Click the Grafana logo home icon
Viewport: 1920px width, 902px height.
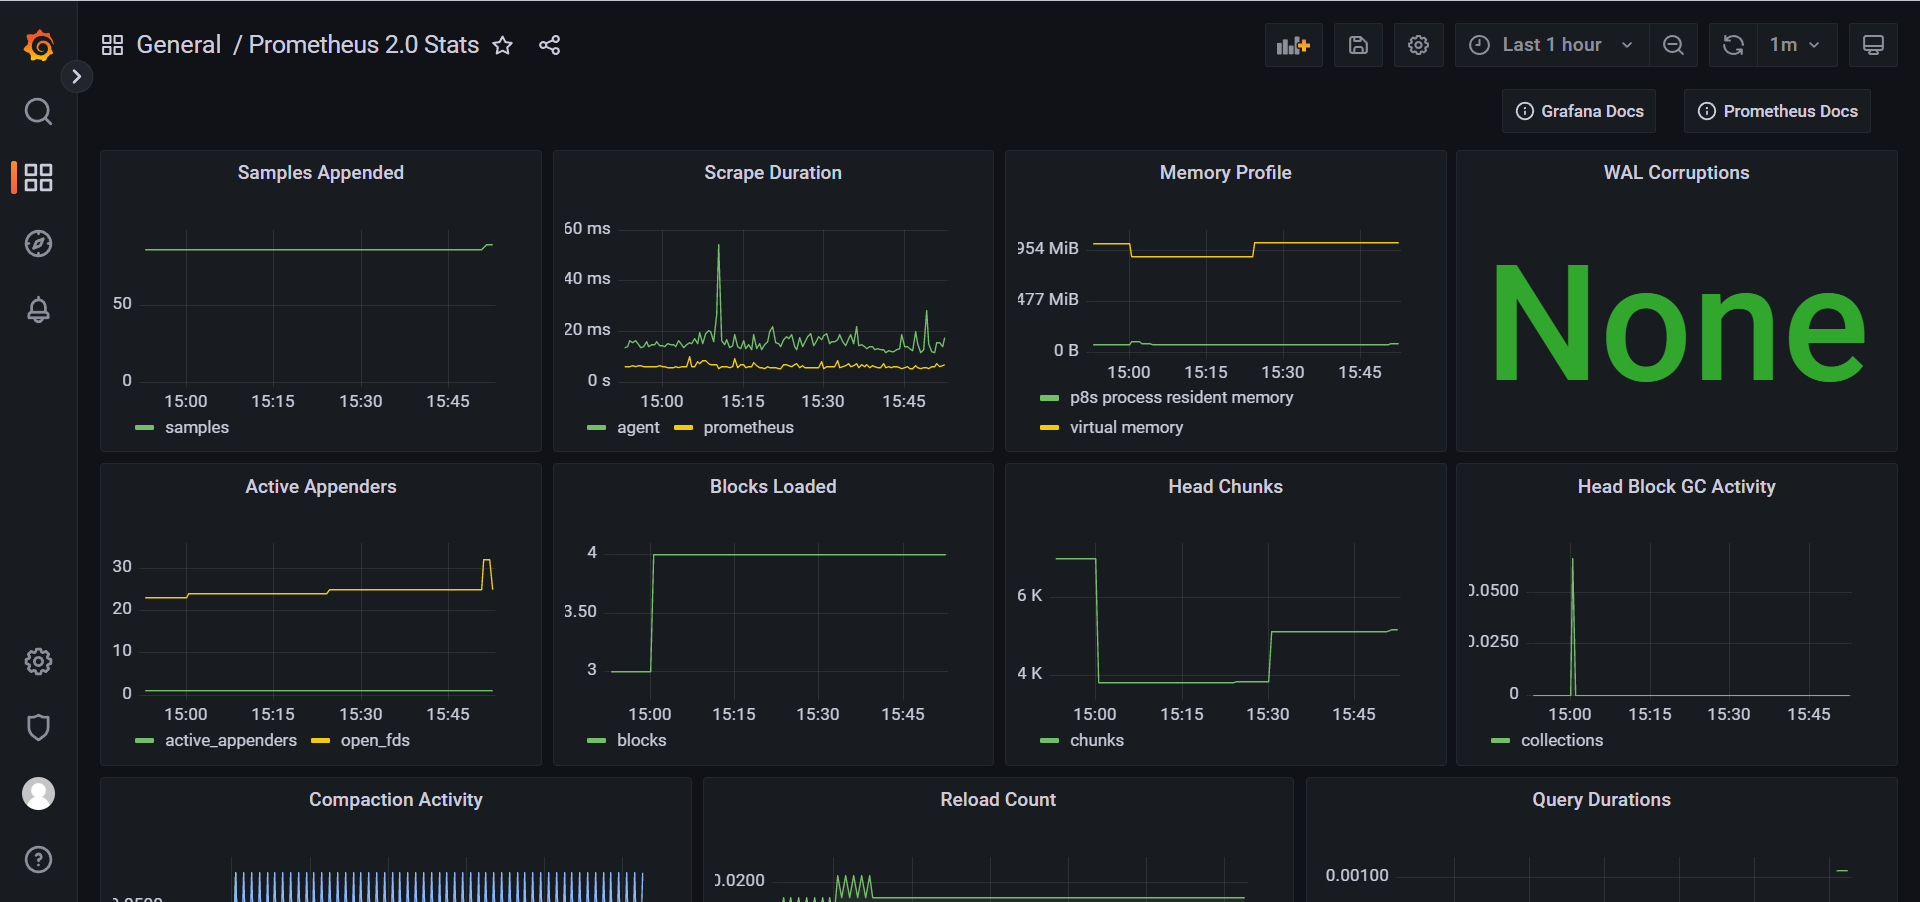tap(38, 45)
